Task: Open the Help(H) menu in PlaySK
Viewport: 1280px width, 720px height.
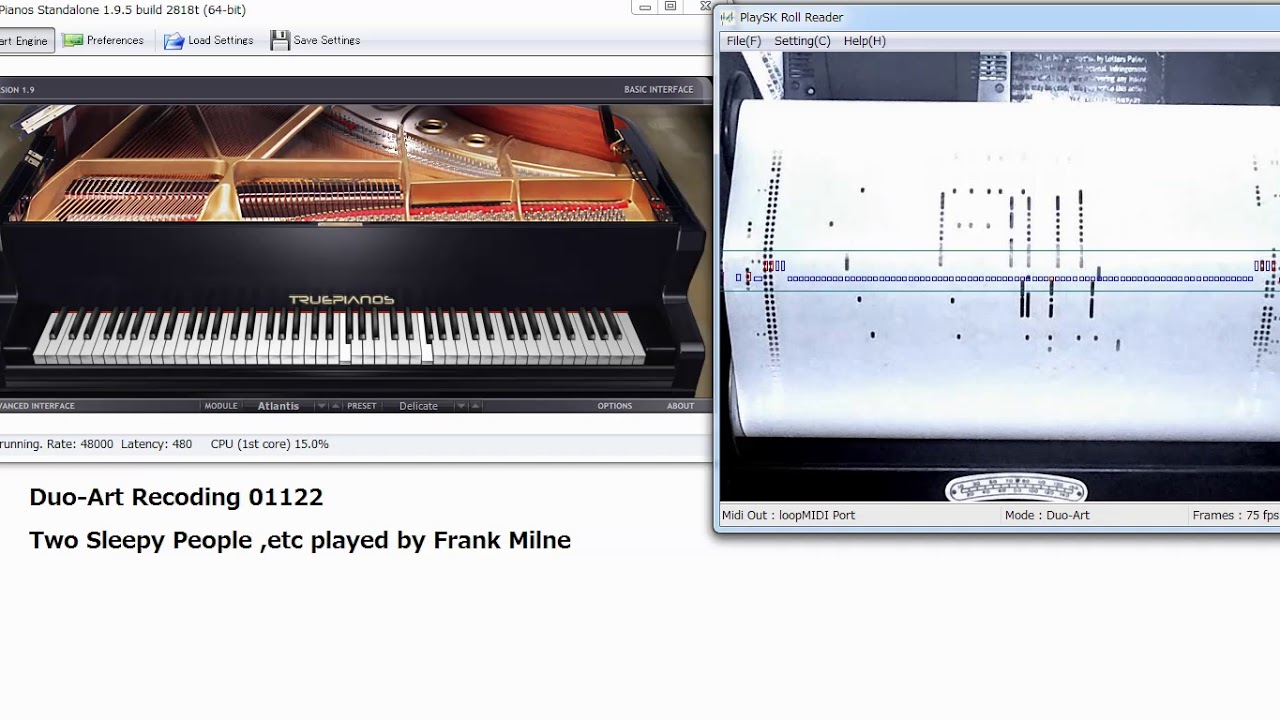Action: (865, 41)
